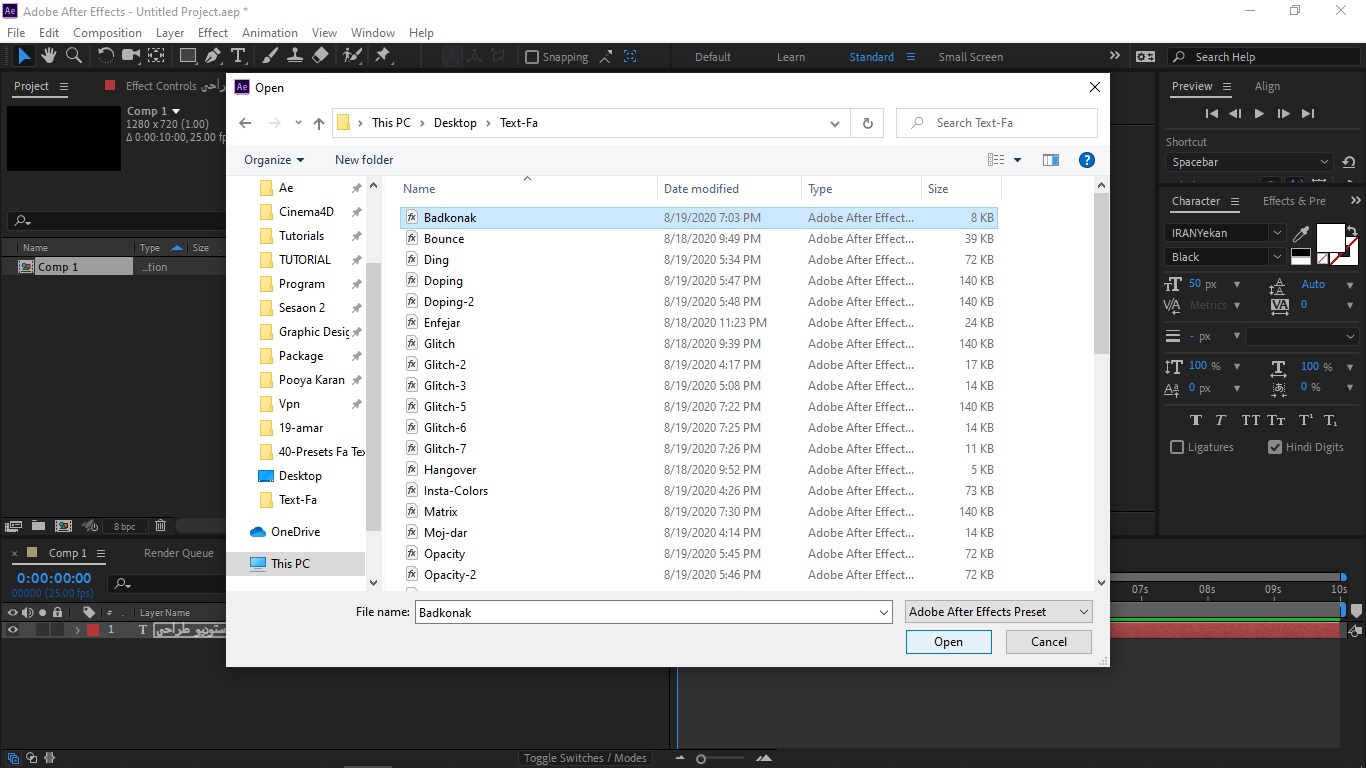Hide layer 1 using eye toggle

pos(13,630)
